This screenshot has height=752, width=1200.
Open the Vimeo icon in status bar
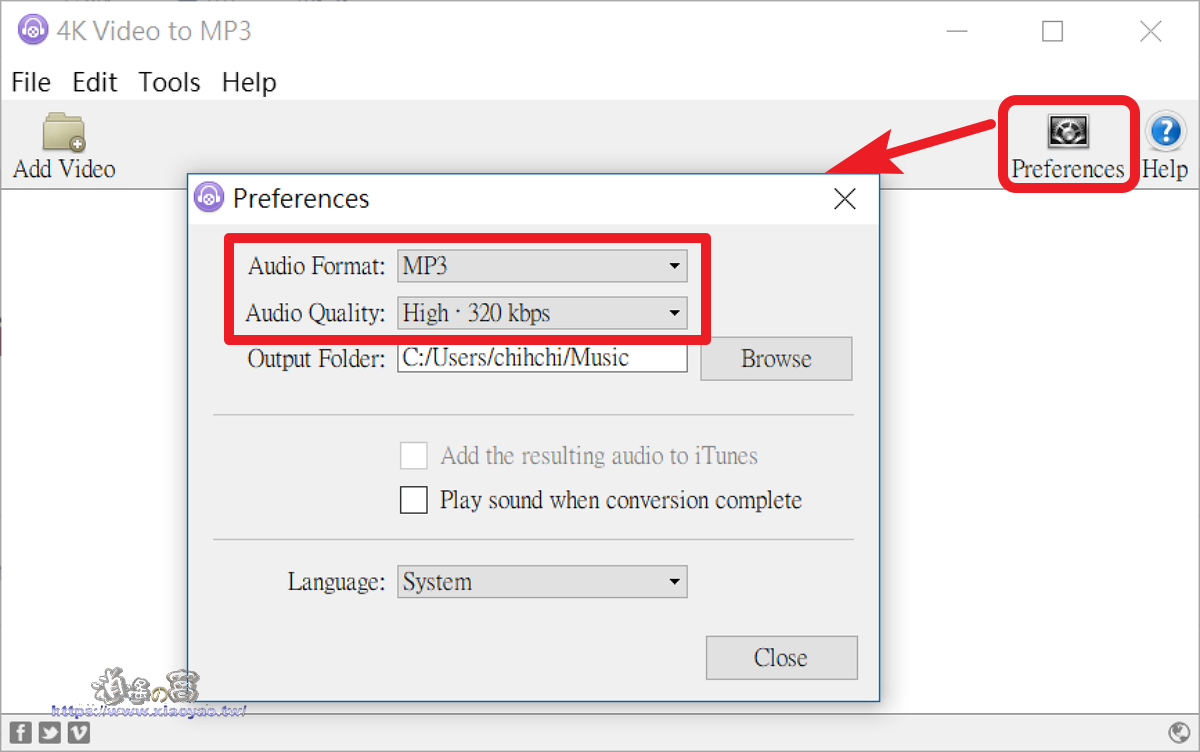pyautogui.click(x=79, y=732)
